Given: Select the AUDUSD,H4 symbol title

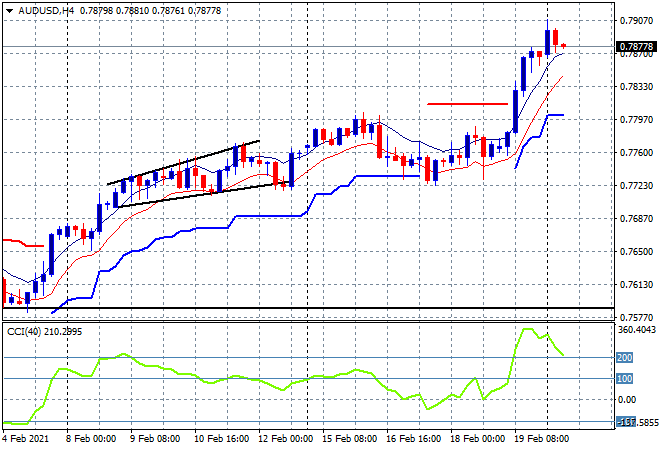Looking at the screenshot, I should 46,11.
